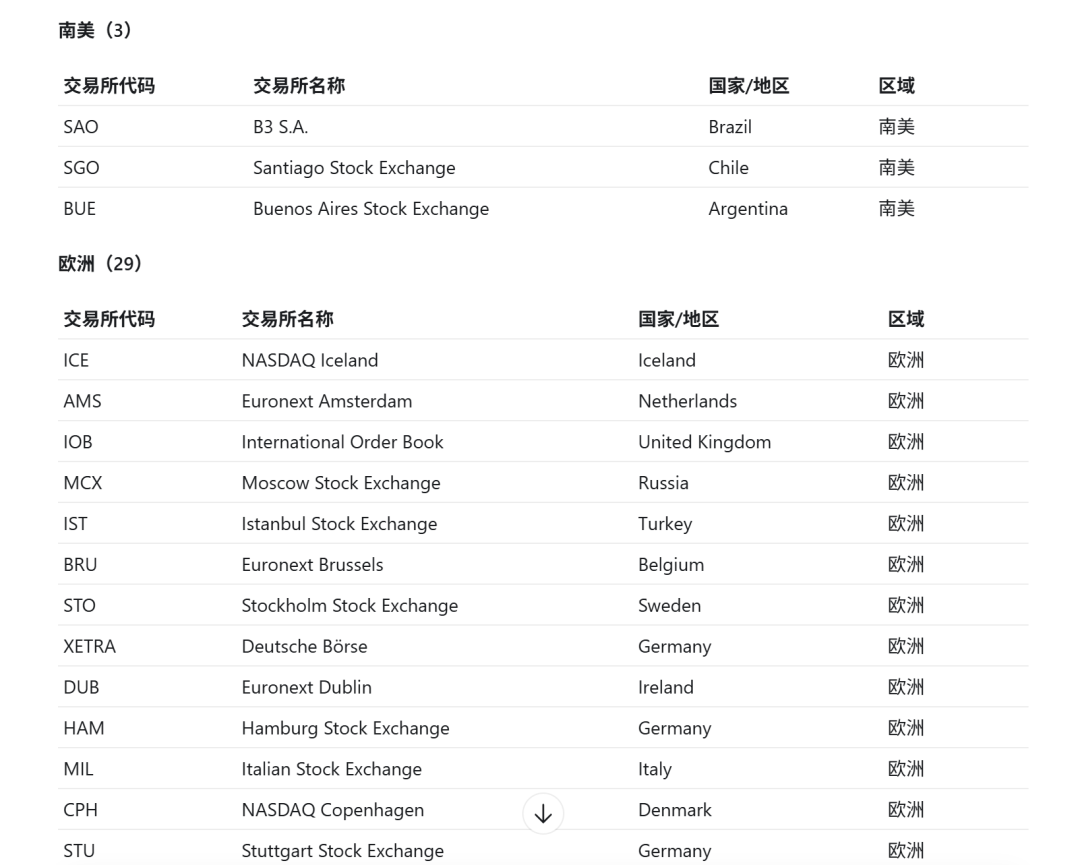Click the XETRA exchange code cell
Image resolution: width=1080 pixels, height=865 pixels.
[x=90, y=647]
